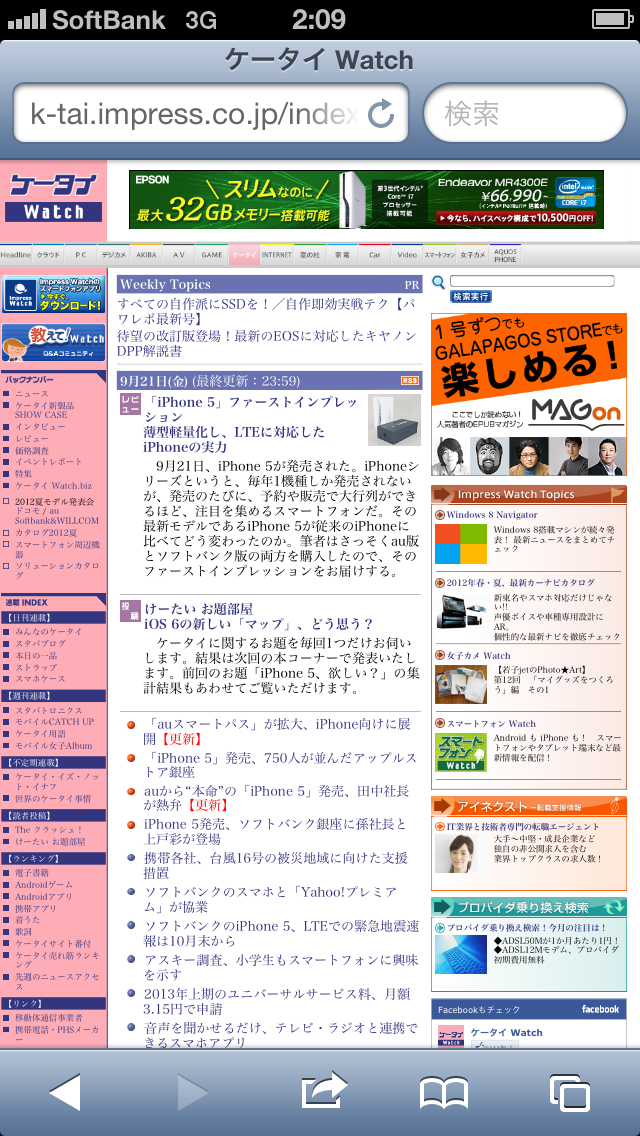
Task: Select the Video tab
Action: [x=407, y=255]
